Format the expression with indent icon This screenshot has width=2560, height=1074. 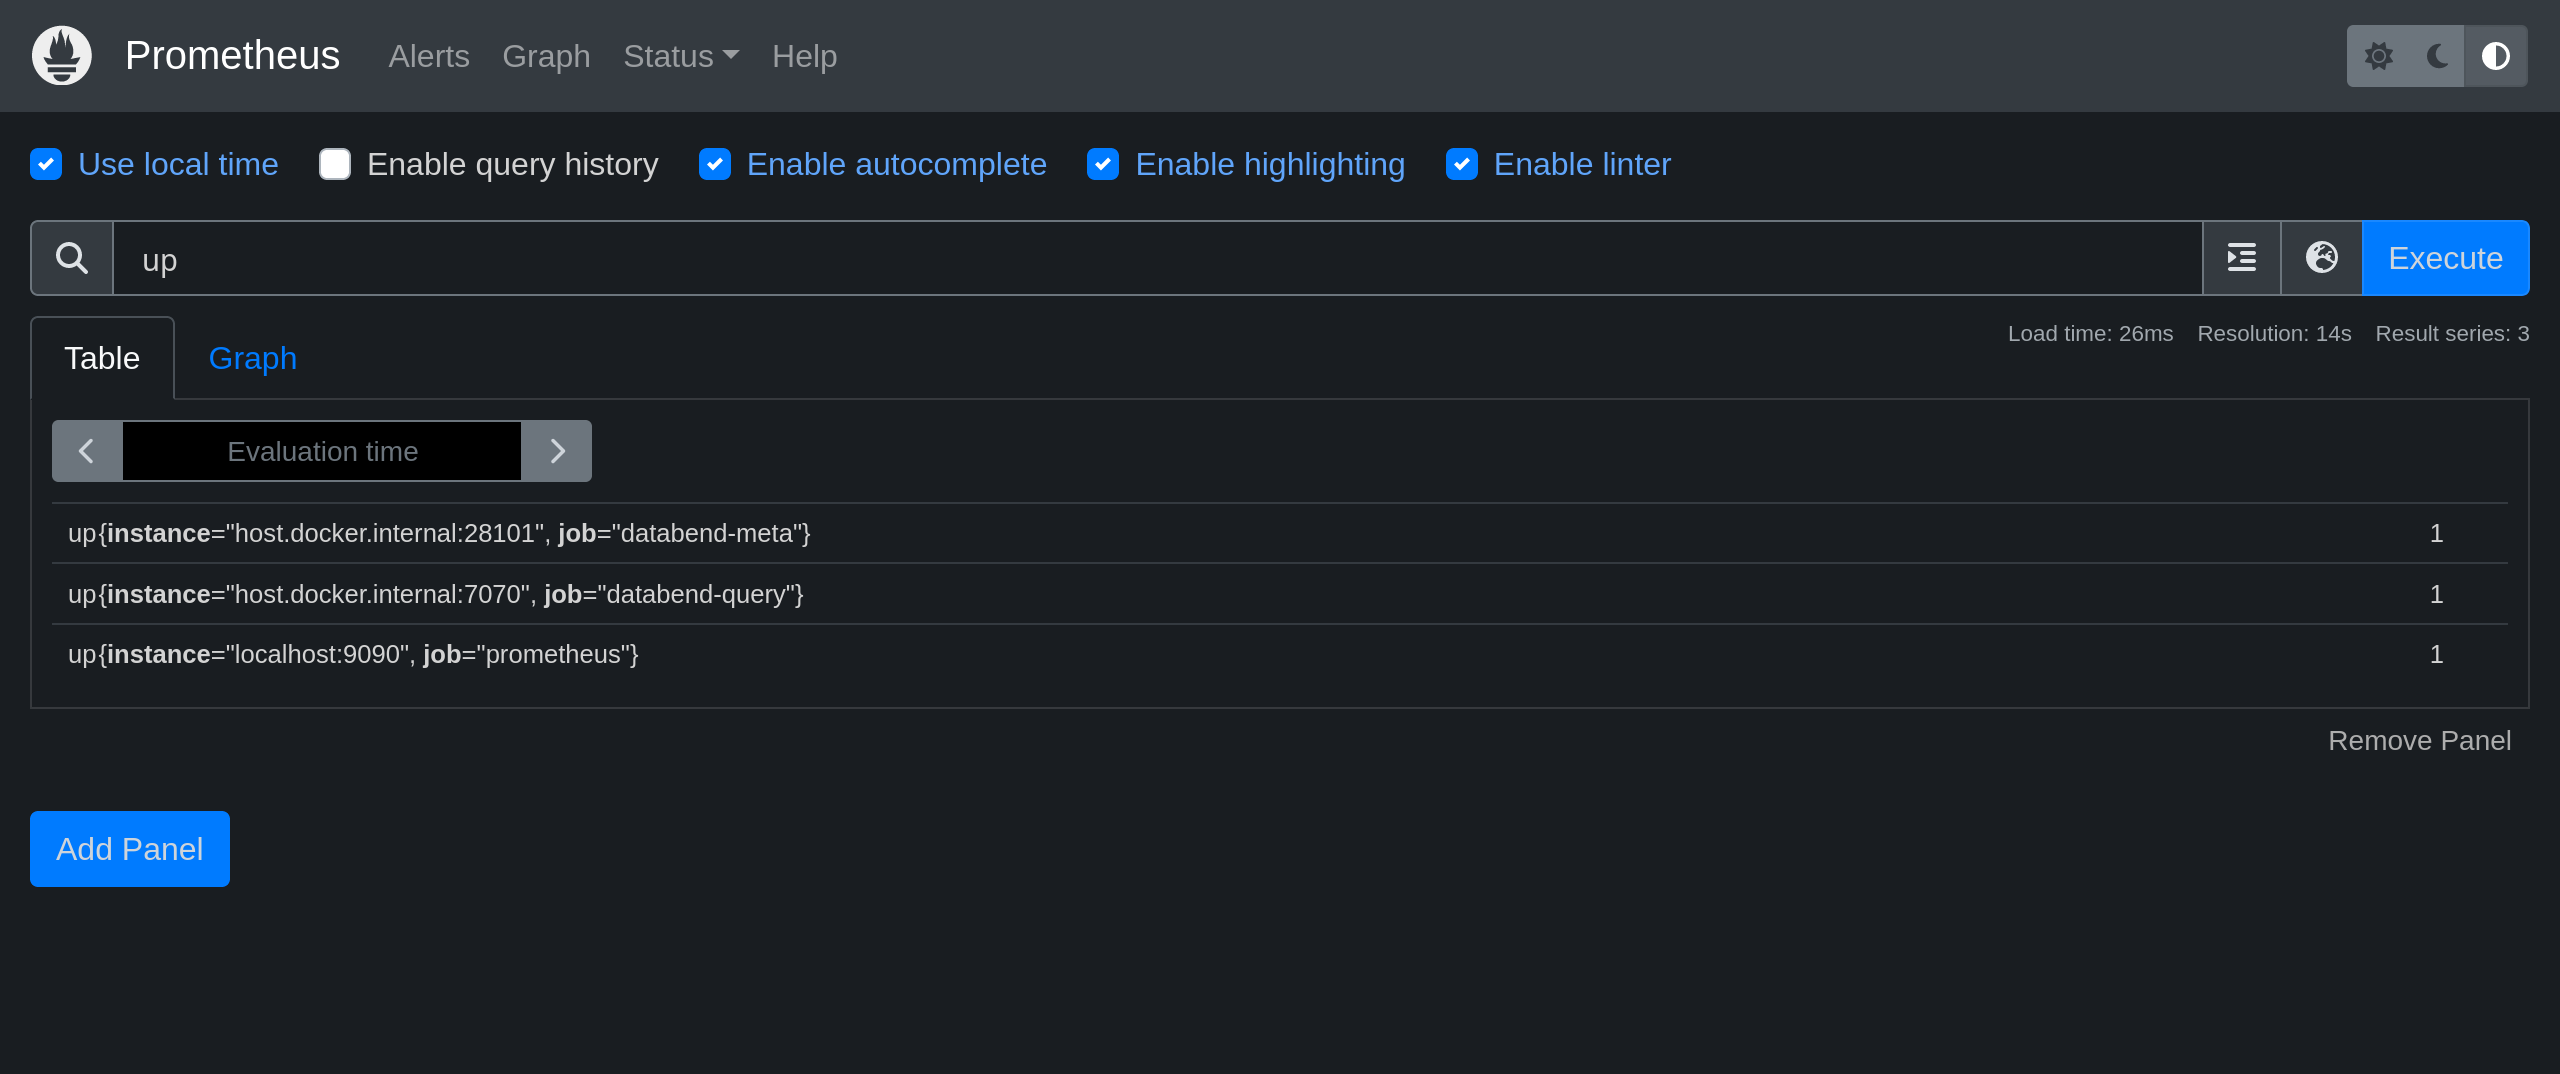pyautogui.click(x=2242, y=258)
